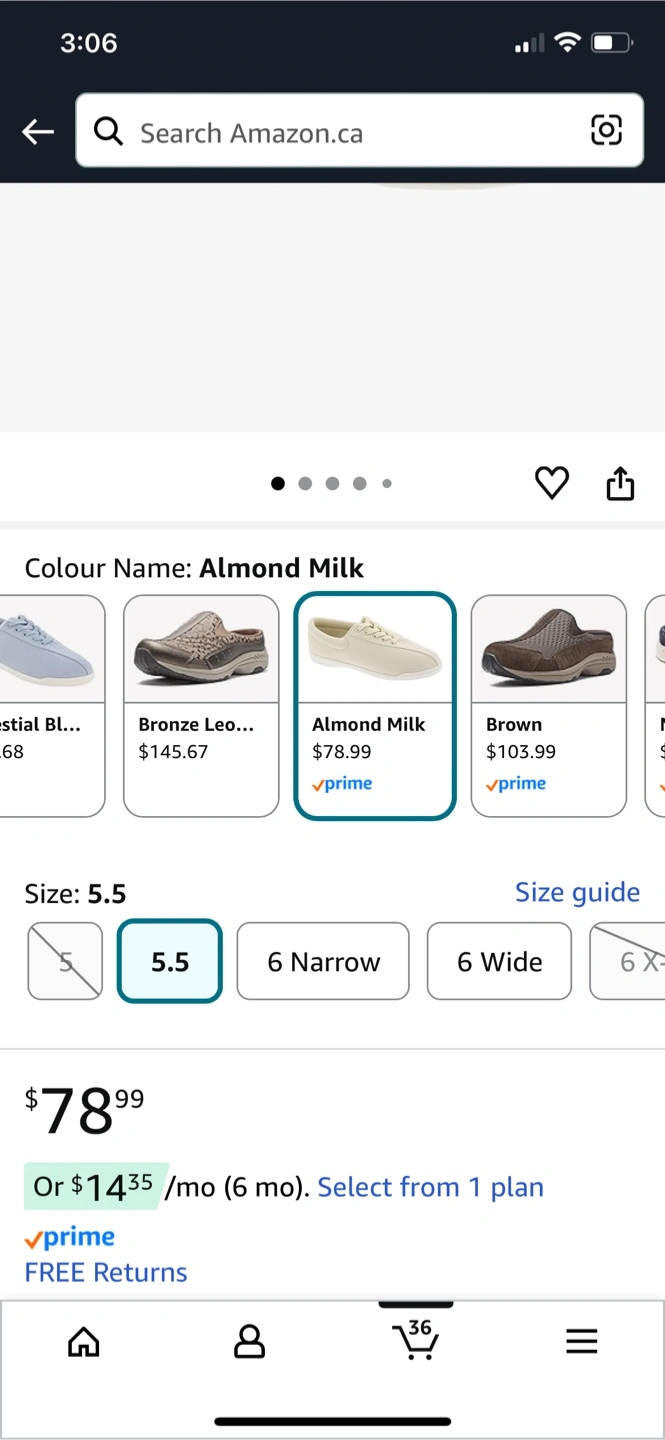665x1440 pixels.
Task: Pick the Almond Milk shoe thumbnail
Action: (375, 650)
